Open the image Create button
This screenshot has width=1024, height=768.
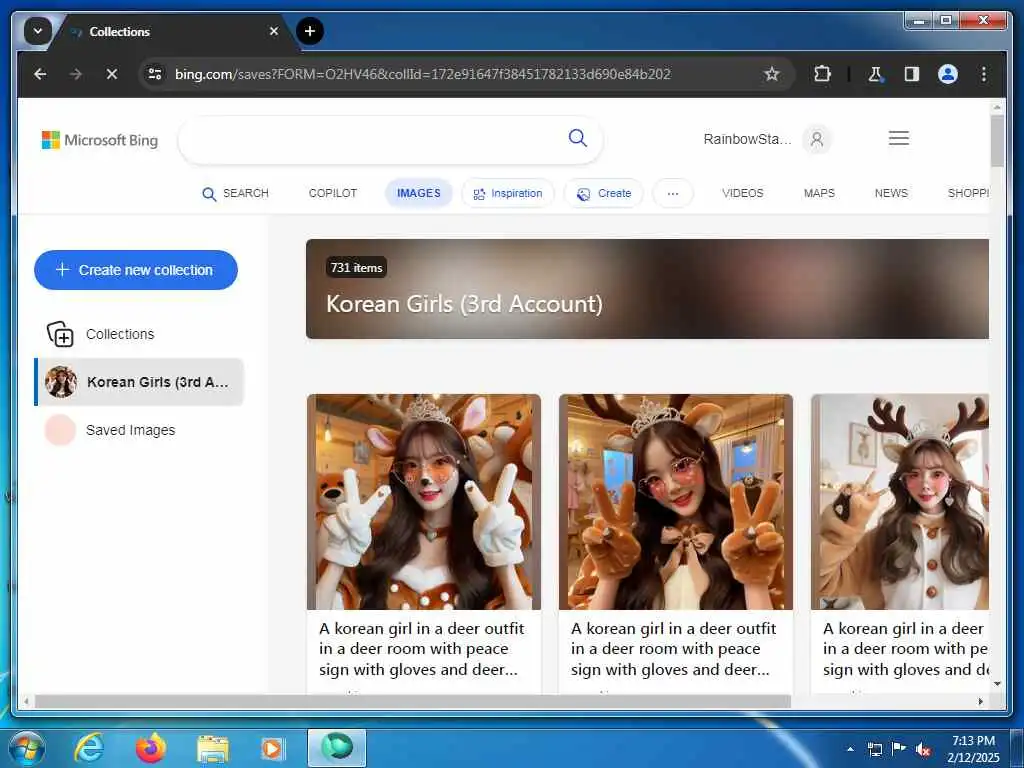point(604,193)
